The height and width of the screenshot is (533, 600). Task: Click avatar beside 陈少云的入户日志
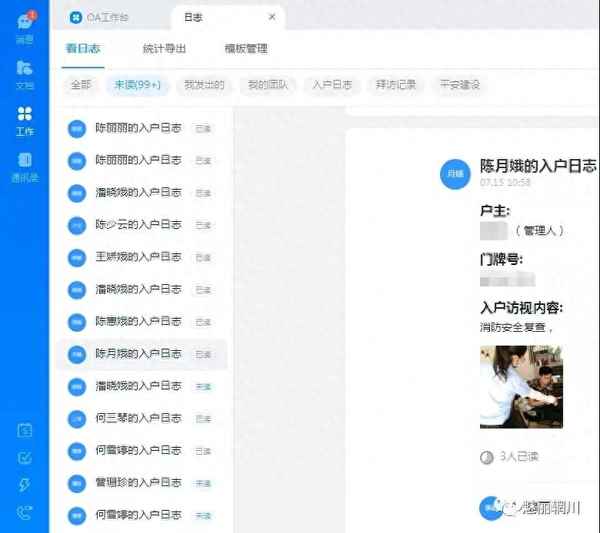click(x=77, y=225)
